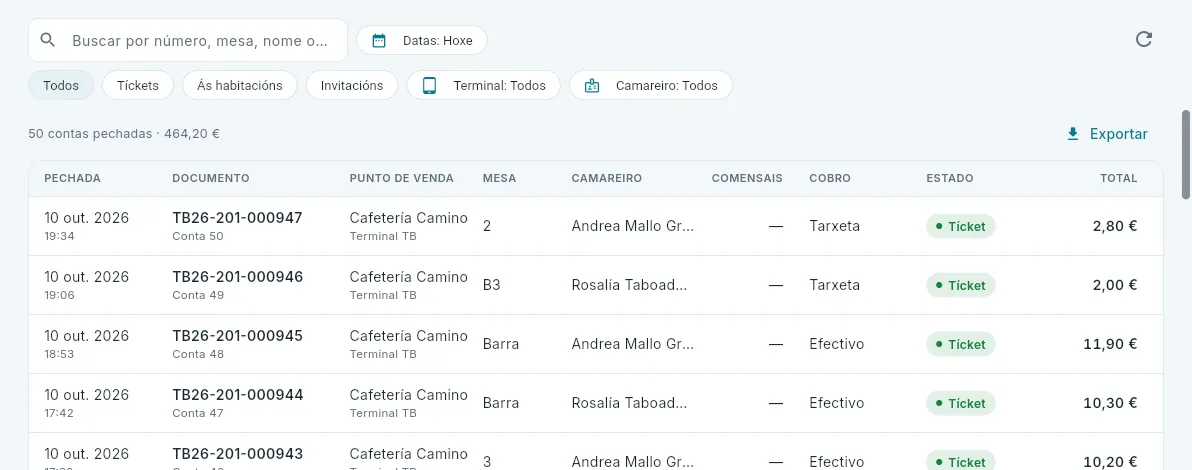The image size is (1192, 470).
Task: Click the 19:34 closing time
Action: pos(59,236)
